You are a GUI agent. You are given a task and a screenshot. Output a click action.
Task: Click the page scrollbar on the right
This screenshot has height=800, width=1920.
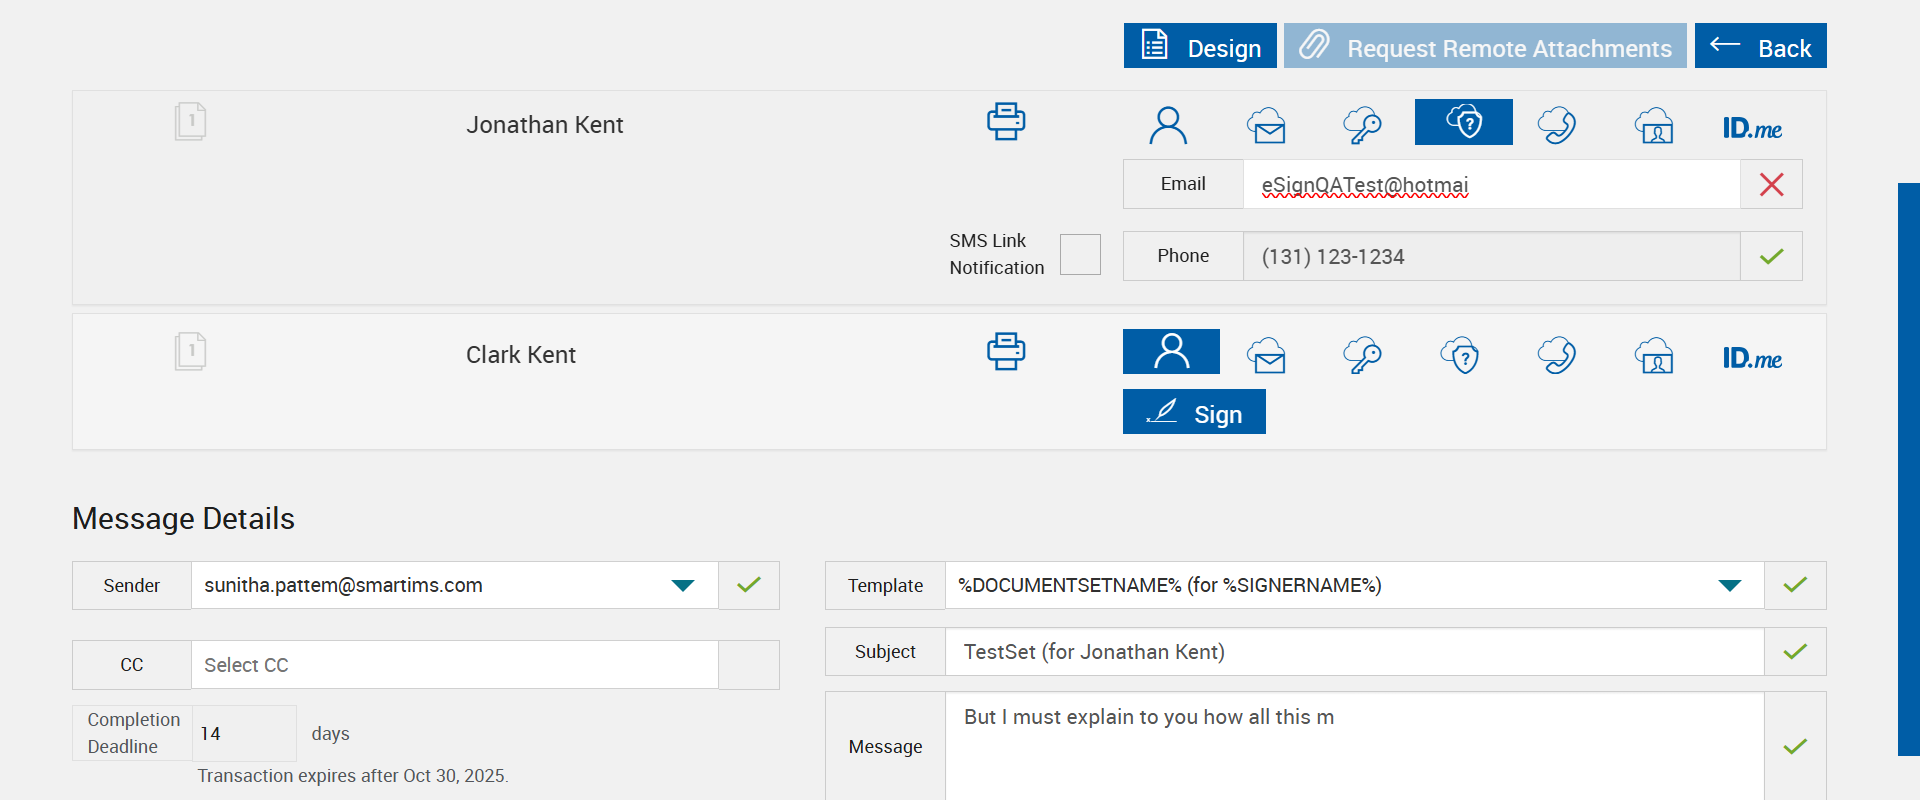pyautogui.click(x=1908, y=469)
